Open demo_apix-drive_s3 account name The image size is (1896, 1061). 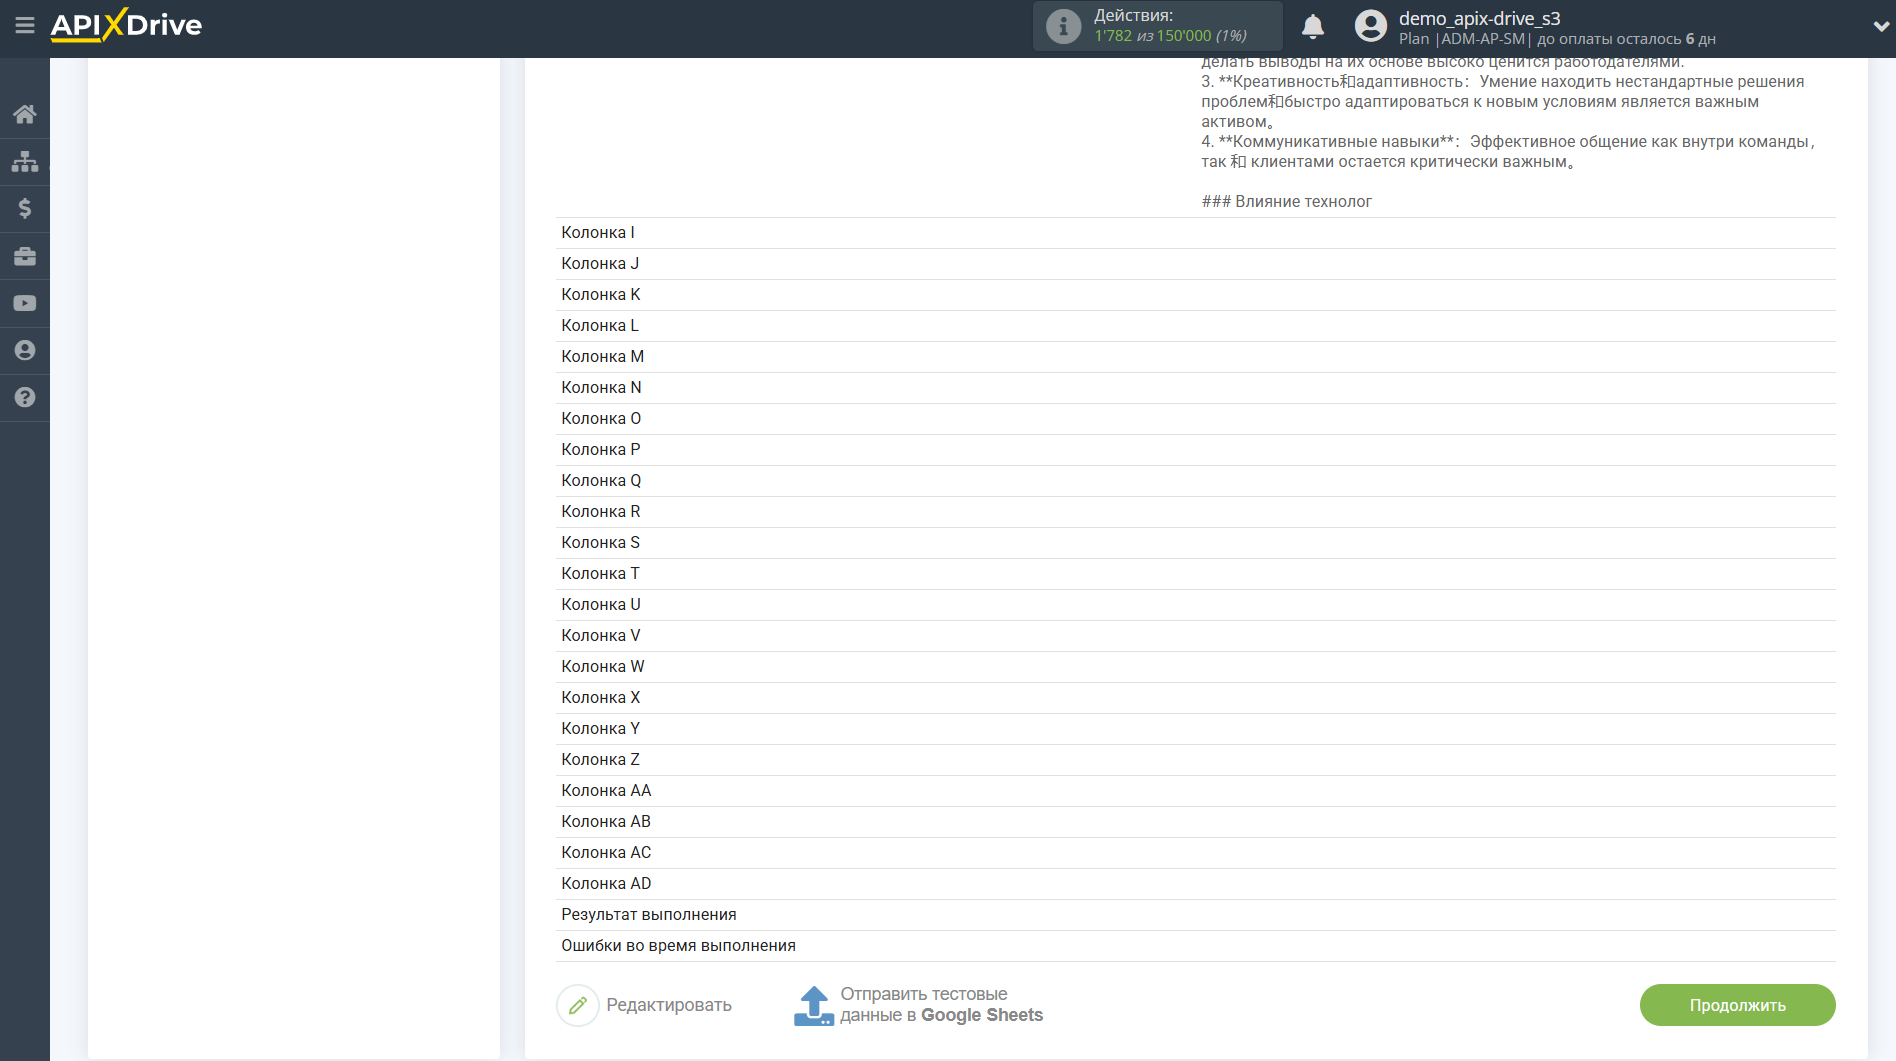point(1479,18)
